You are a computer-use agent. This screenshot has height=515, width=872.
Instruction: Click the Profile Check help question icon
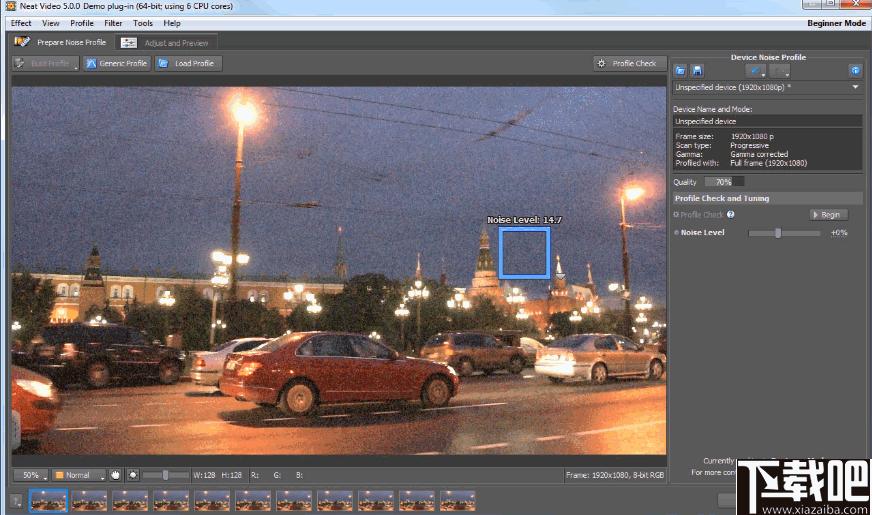pos(731,214)
